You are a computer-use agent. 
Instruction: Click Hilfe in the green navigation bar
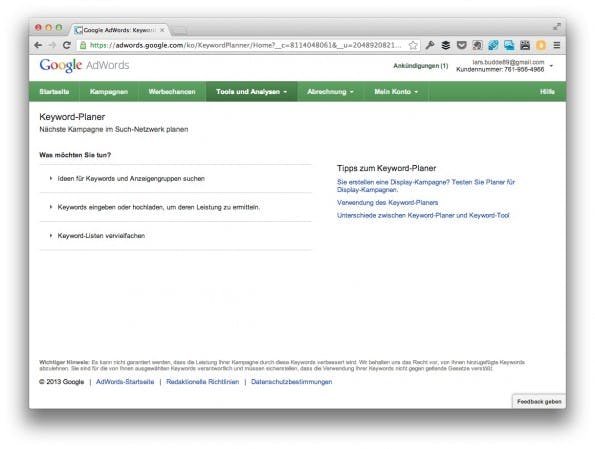547,91
